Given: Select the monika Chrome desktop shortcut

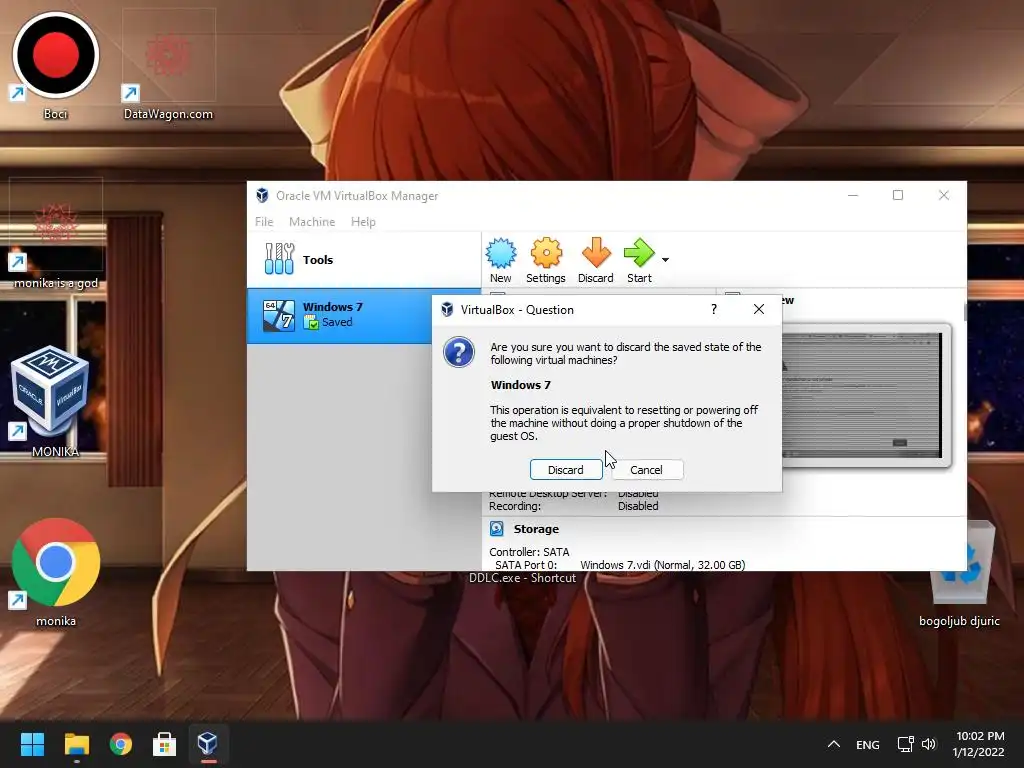Looking at the screenshot, I should click(x=56, y=571).
